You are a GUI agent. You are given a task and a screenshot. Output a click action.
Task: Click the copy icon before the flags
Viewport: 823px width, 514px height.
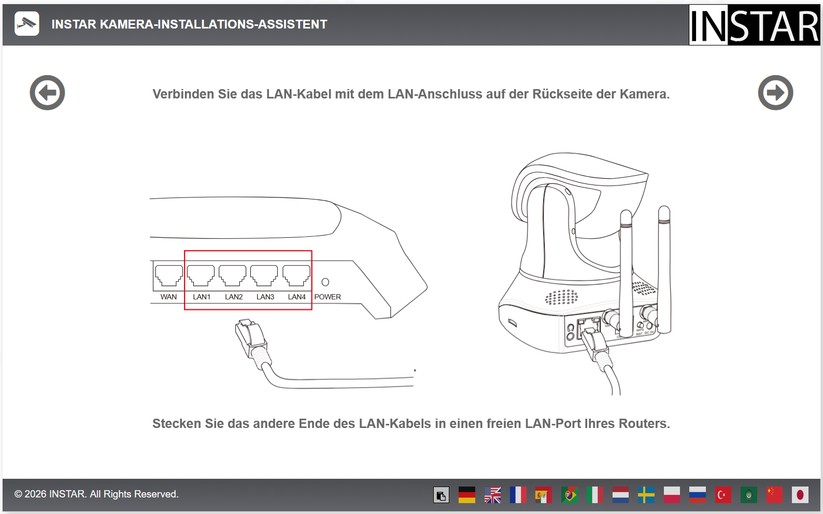coord(441,495)
